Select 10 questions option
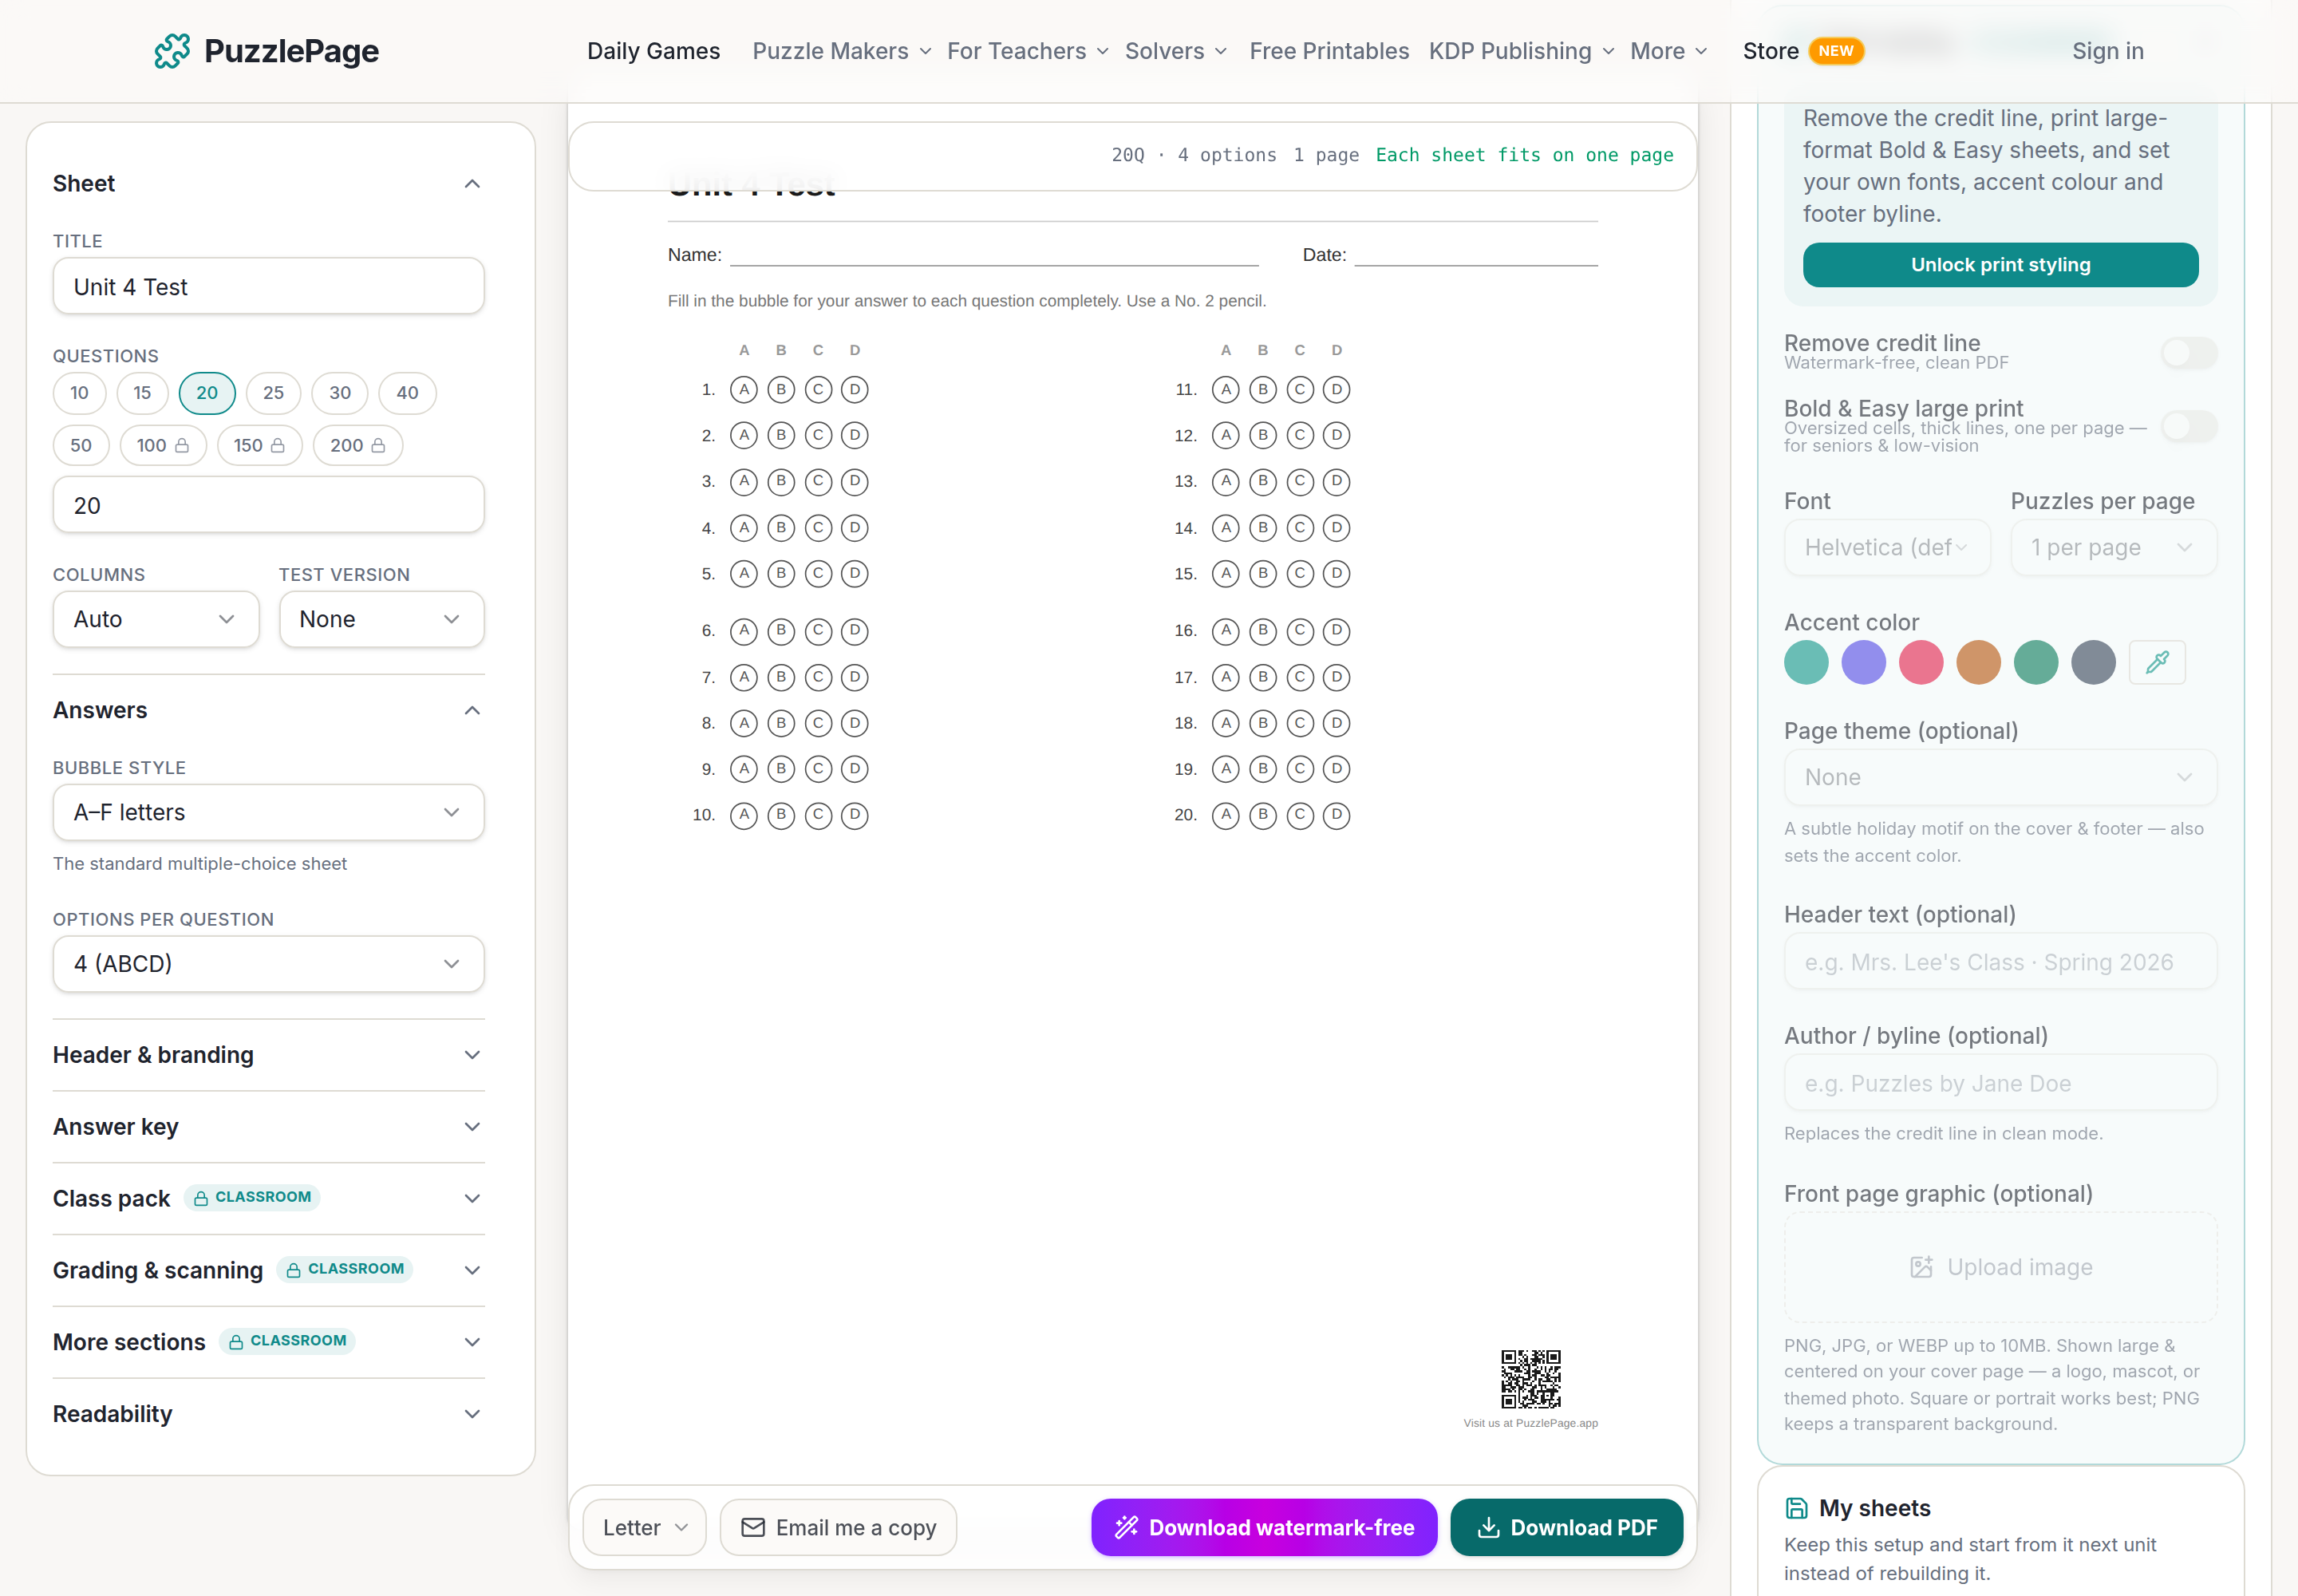Viewport: 2298px width, 1596px height. [x=79, y=393]
